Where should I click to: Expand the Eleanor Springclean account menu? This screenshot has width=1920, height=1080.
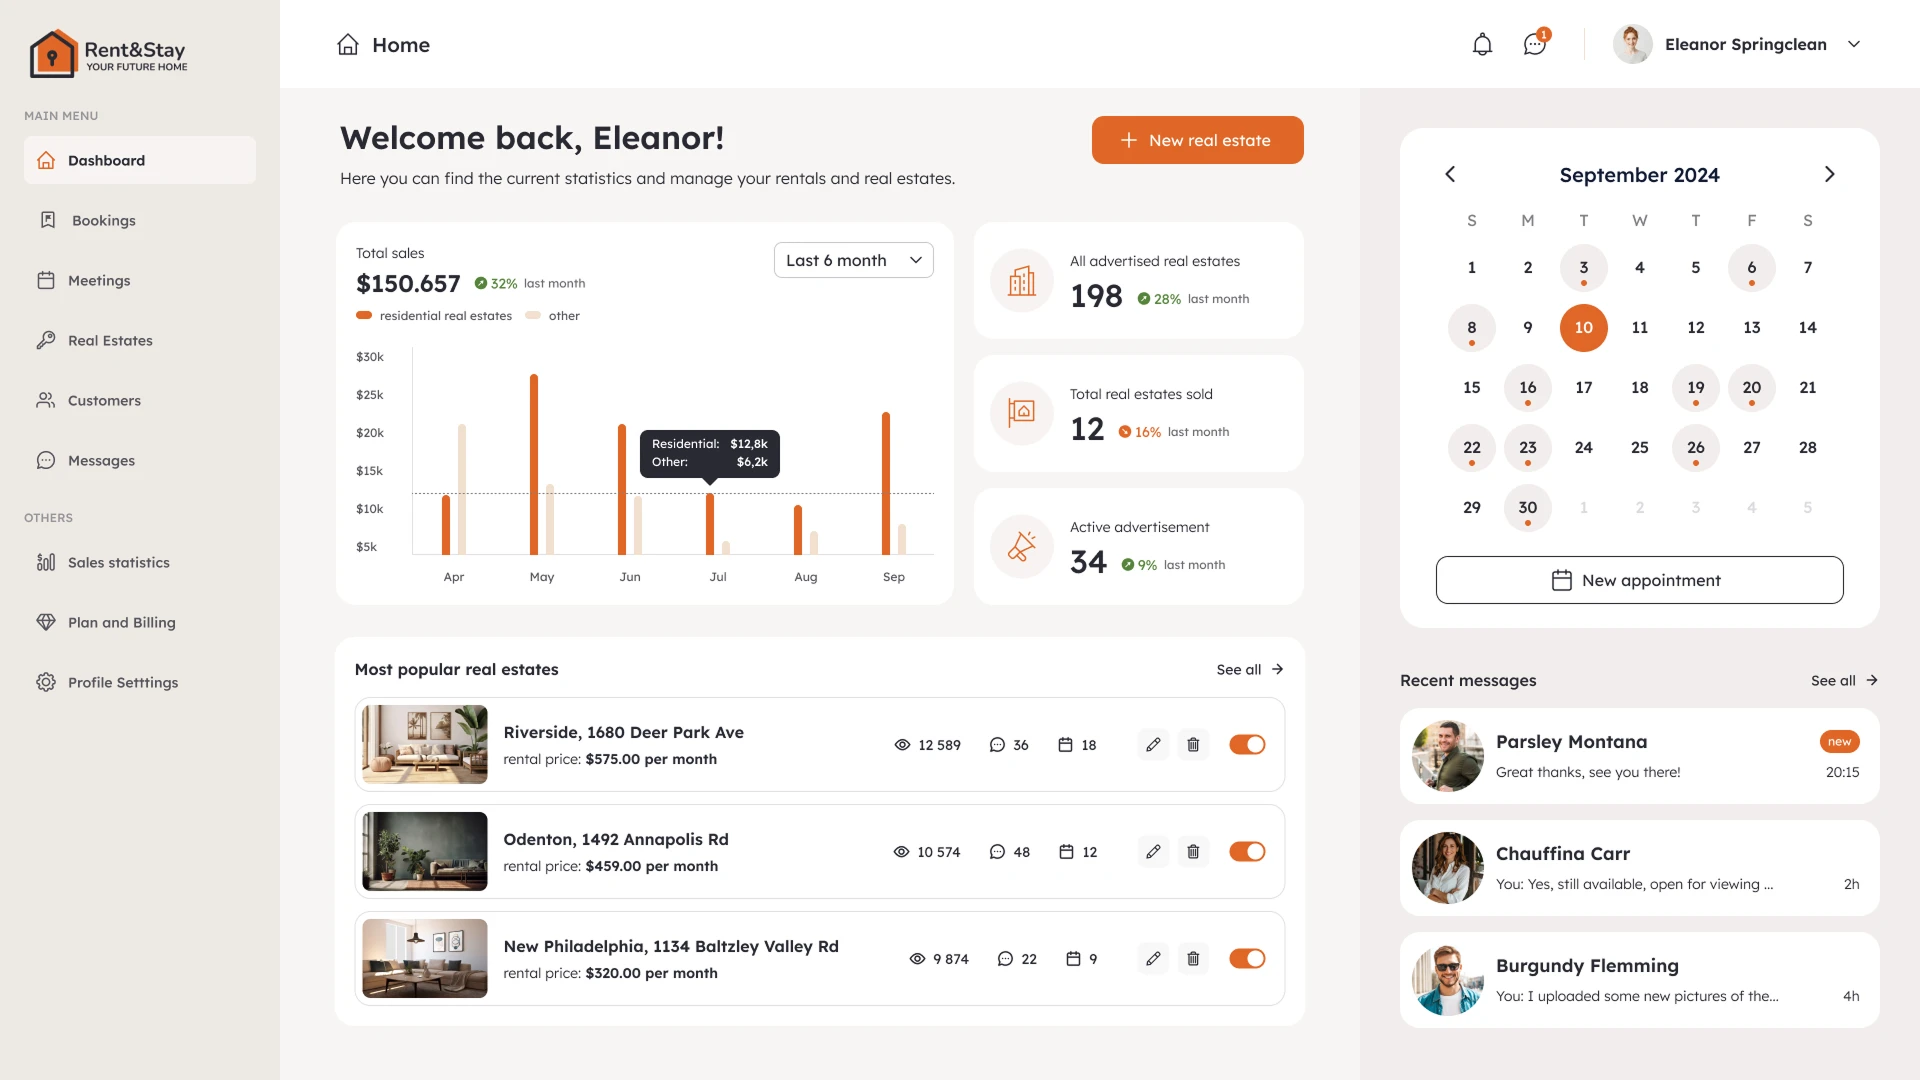point(1856,44)
